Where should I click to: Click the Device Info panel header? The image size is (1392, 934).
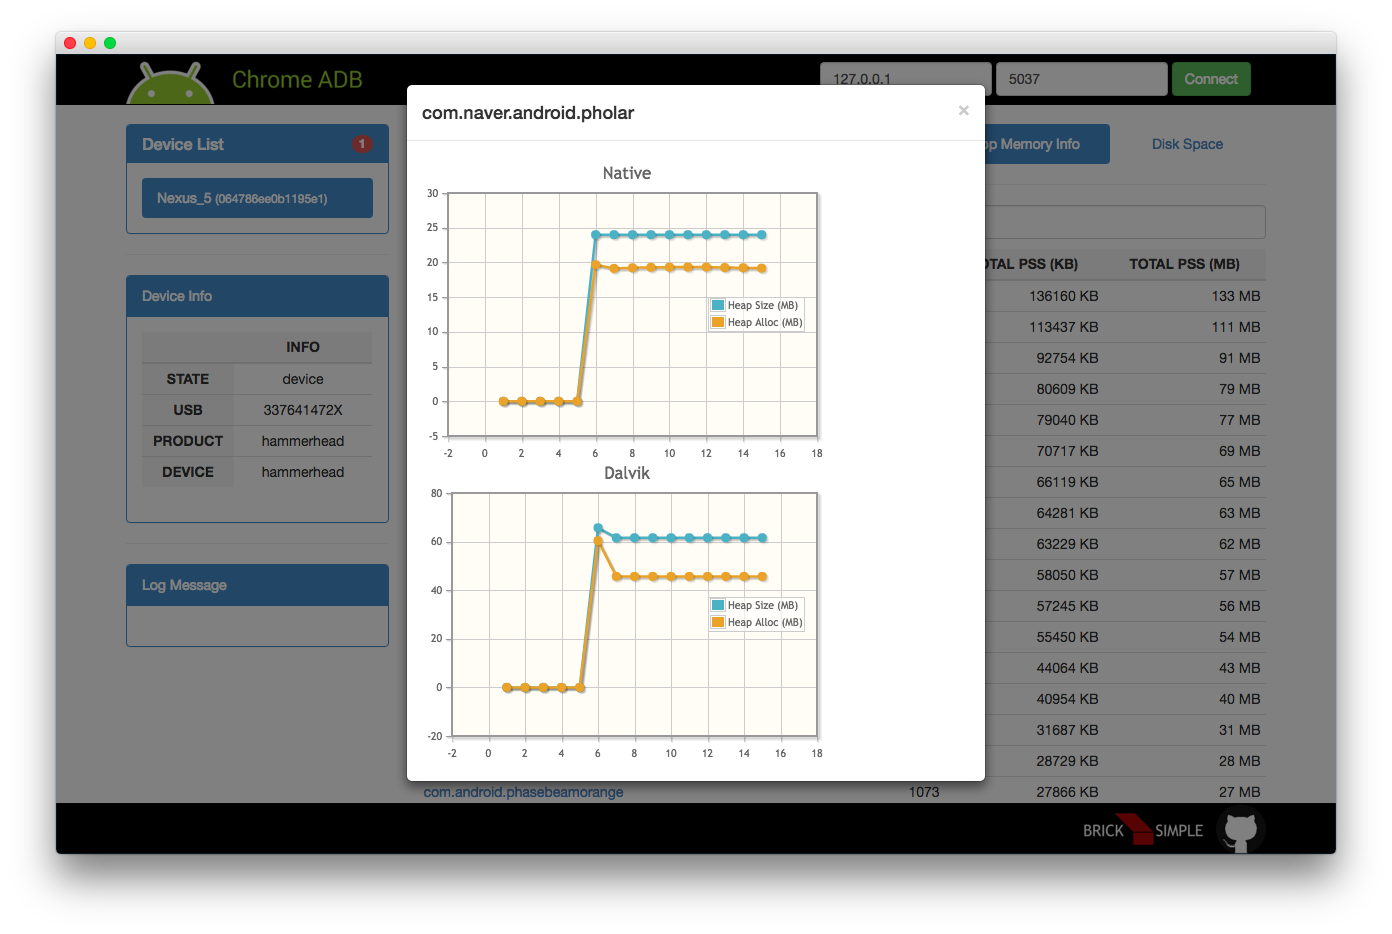tap(257, 296)
